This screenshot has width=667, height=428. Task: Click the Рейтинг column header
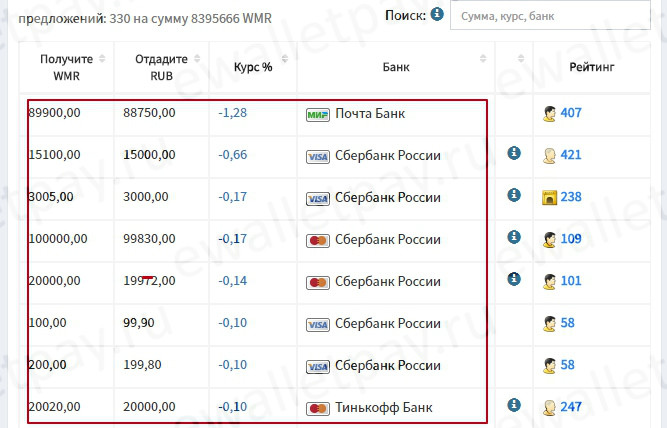pyautogui.click(x=592, y=67)
